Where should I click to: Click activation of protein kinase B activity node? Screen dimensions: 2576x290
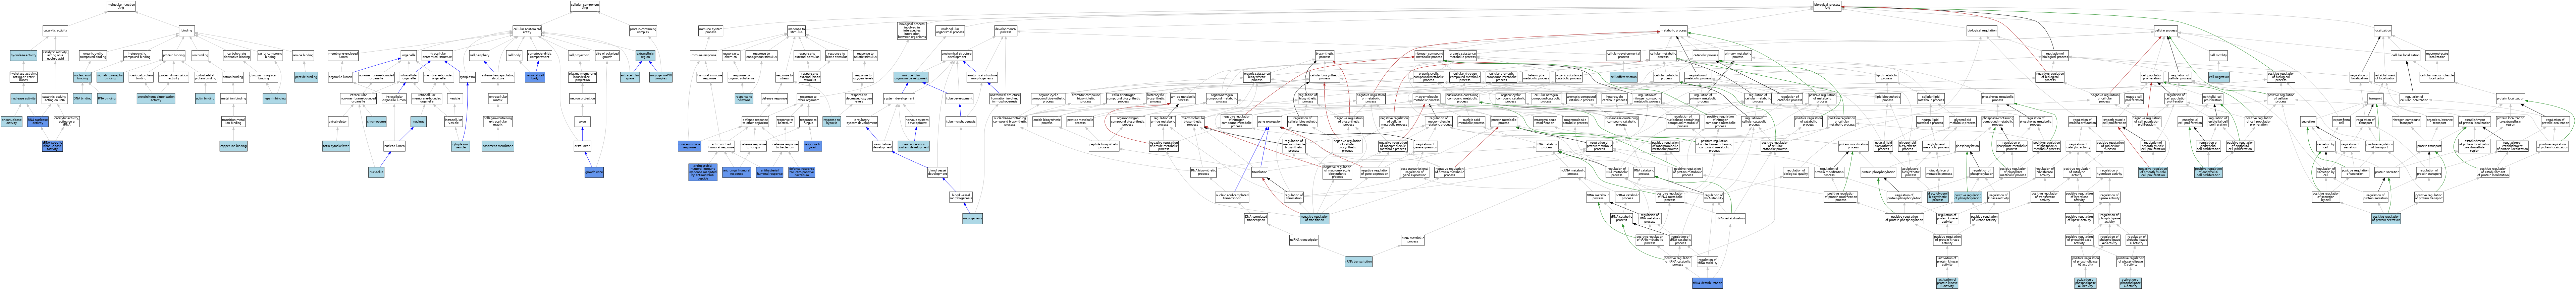pos(1947,283)
